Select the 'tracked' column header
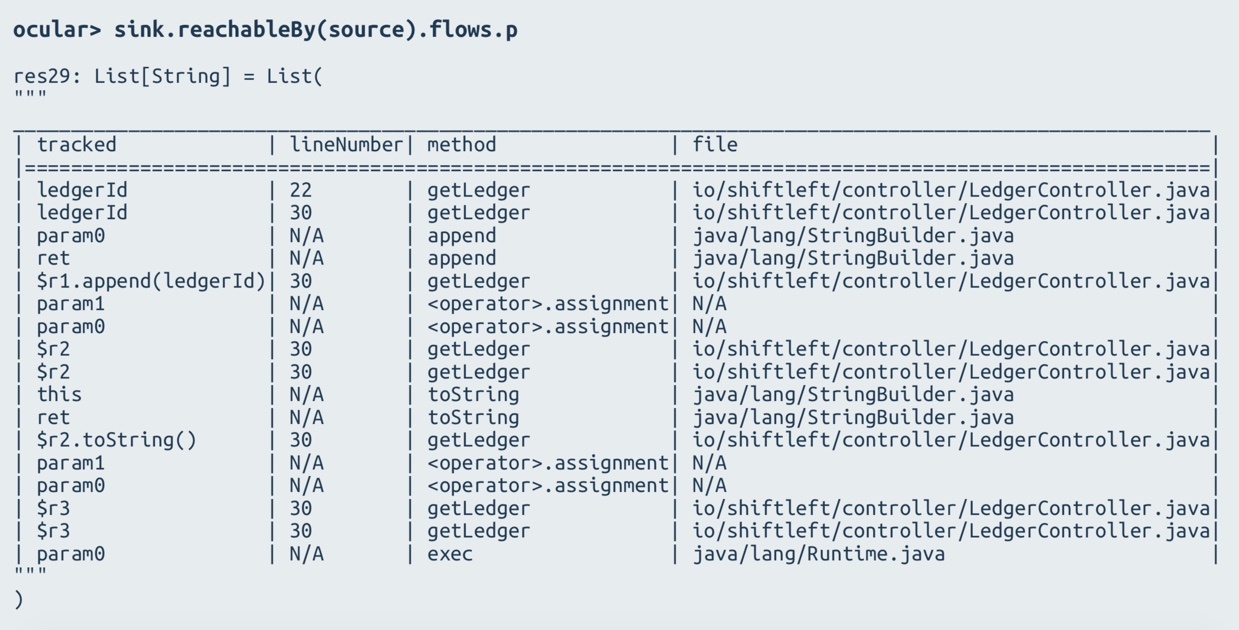Screen dimensions: 1239x630 pos(76,145)
